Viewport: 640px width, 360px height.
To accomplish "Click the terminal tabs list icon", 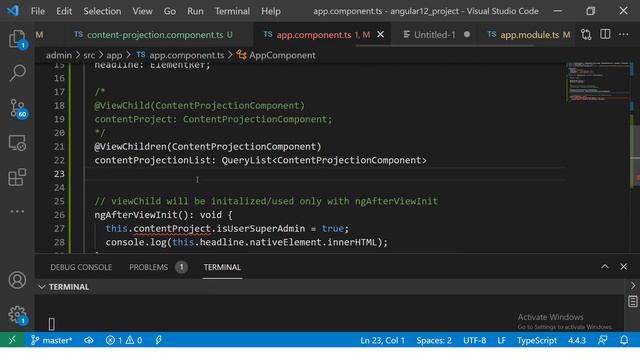I will click(x=633, y=302).
